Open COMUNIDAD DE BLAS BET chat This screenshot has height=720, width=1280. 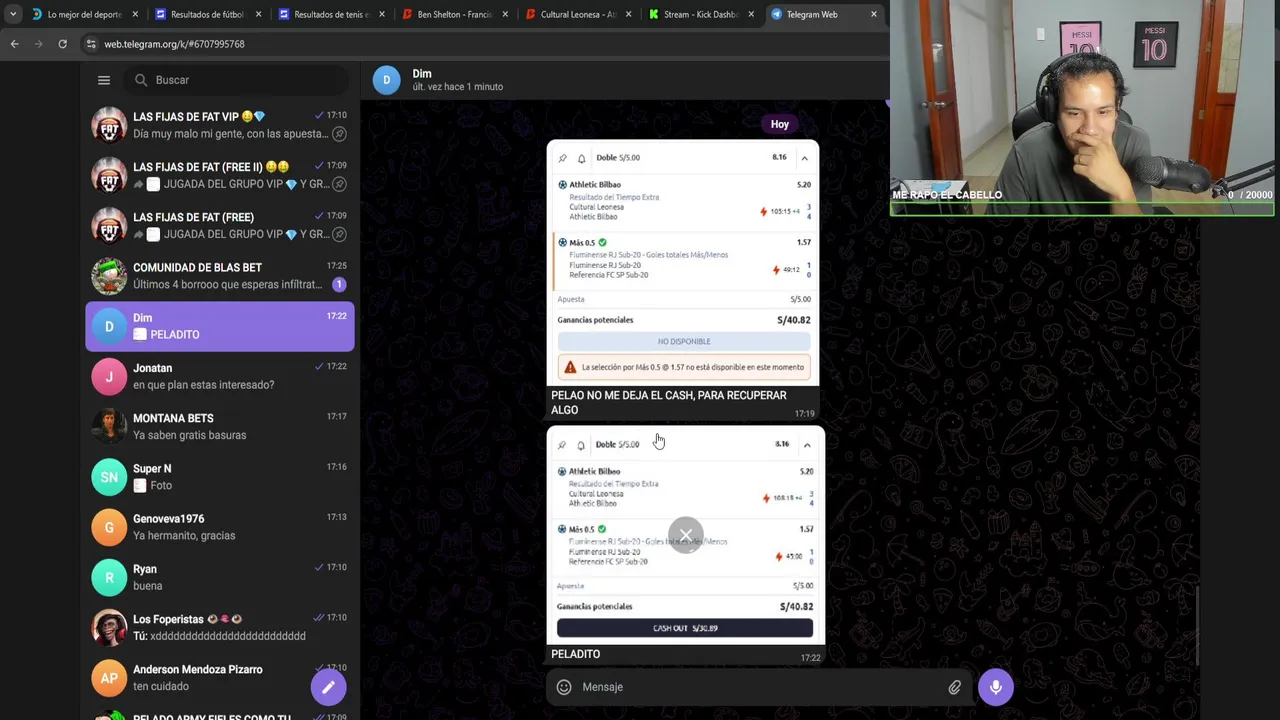(x=220, y=276)
